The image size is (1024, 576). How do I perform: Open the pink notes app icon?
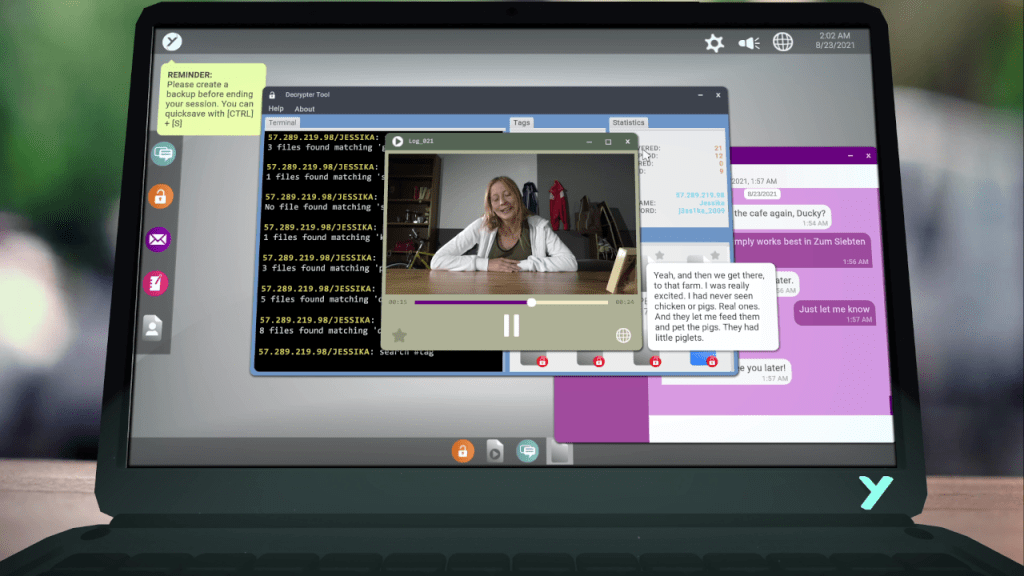click(156, 283)
